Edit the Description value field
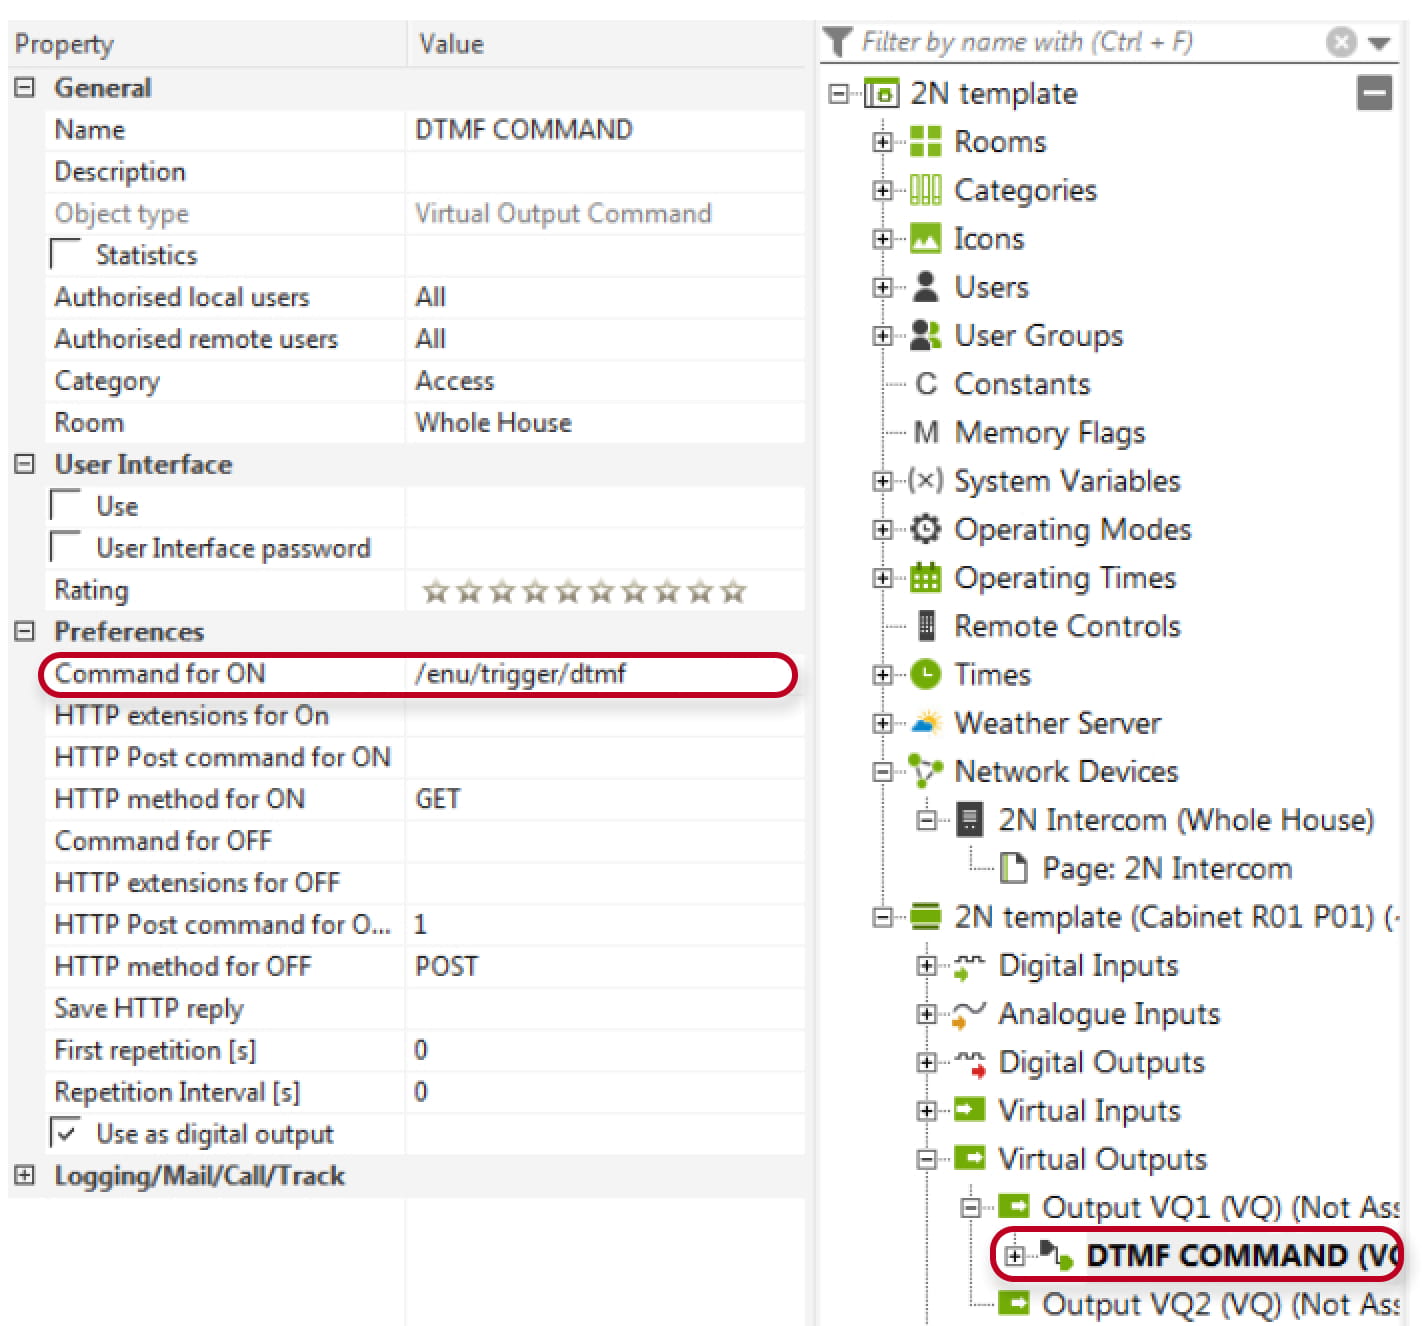The width and height of the screenshot is (1428, 1326). pos(604,172)
